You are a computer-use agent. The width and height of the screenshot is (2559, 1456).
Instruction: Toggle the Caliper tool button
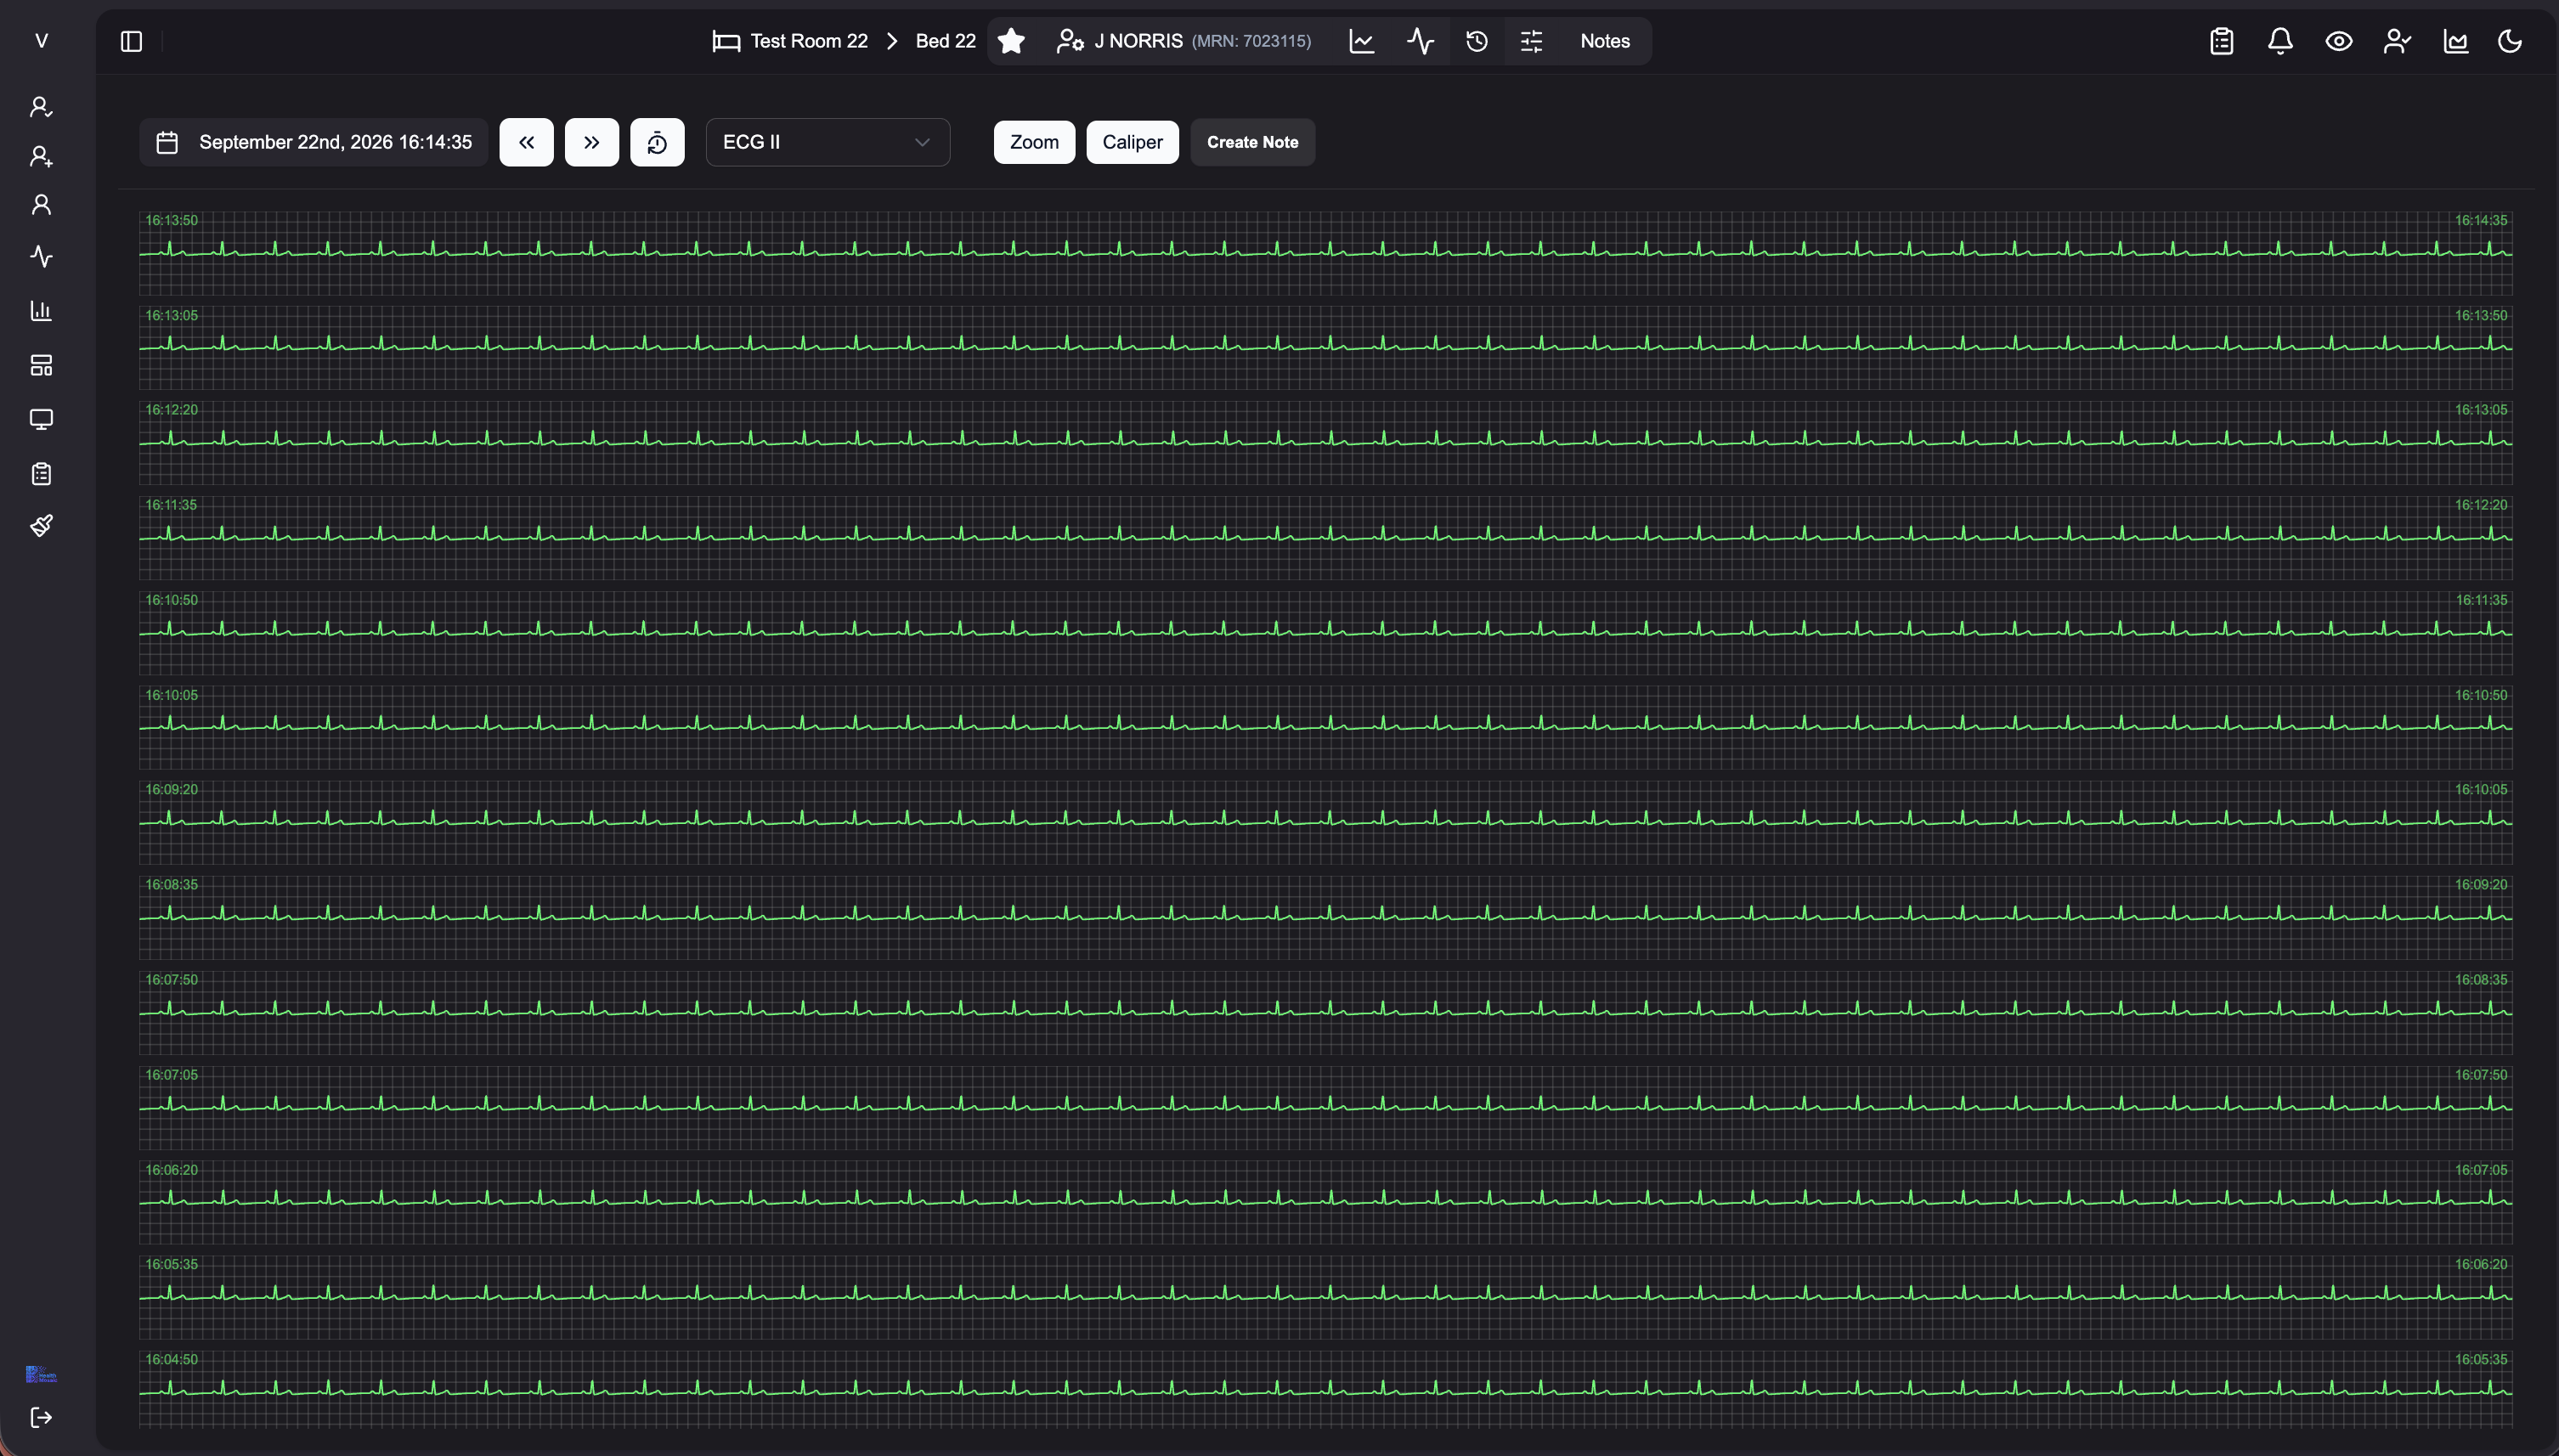click(x=1132, y=142)
